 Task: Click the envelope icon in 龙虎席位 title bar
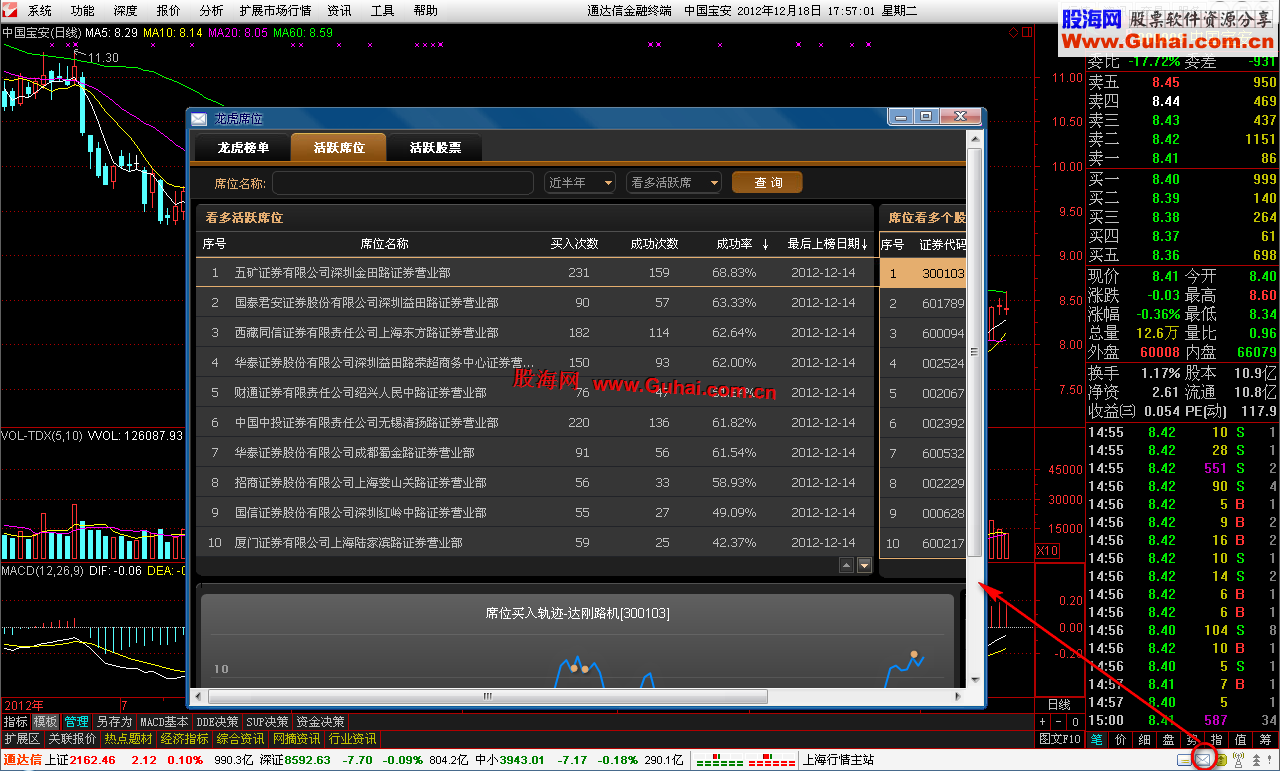(199, 118)
